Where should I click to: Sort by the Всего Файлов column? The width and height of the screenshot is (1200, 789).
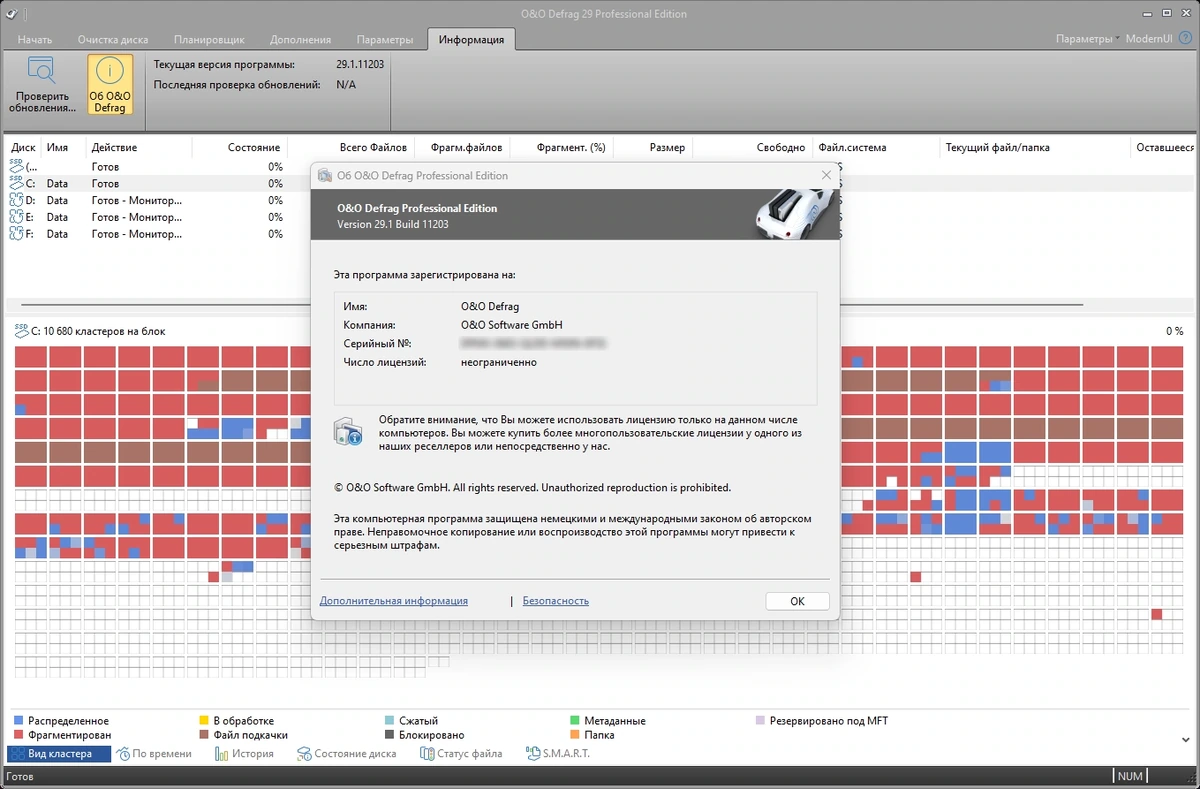(373, 147)
